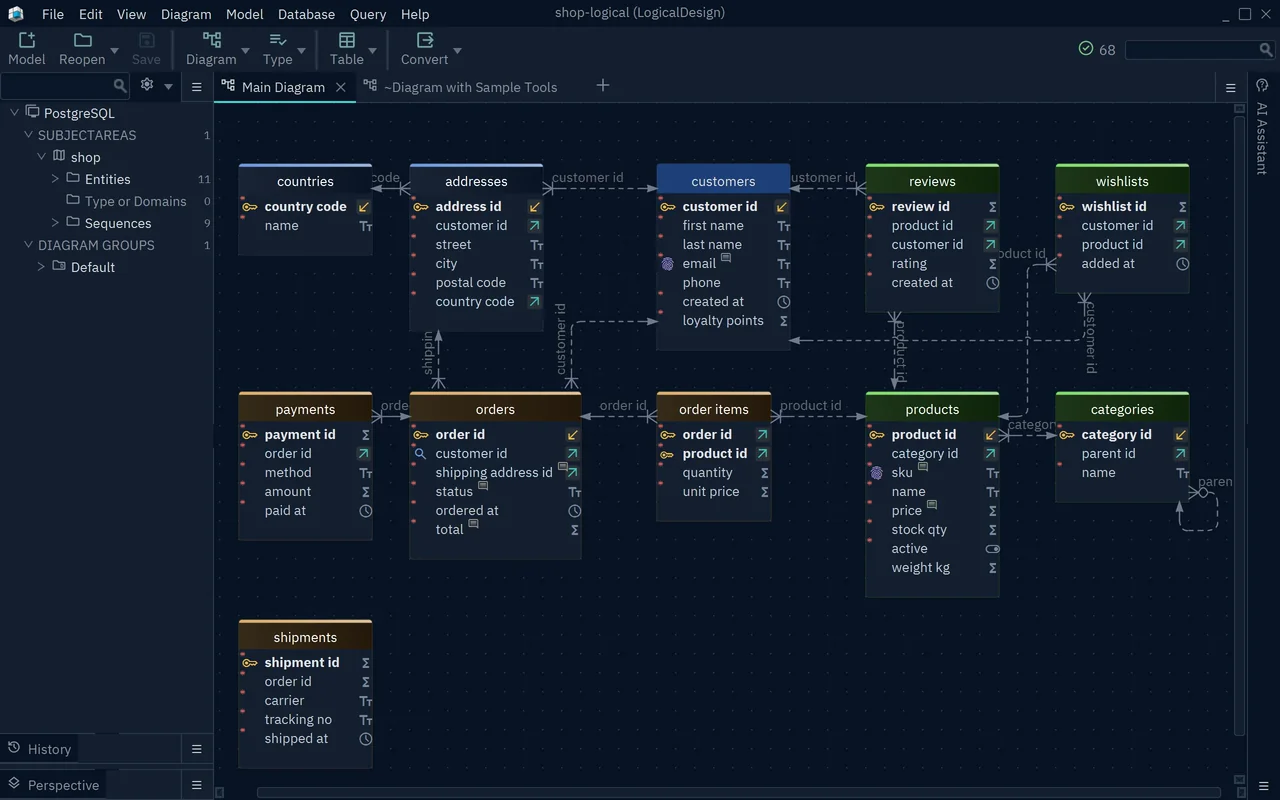Open the History panel
This screenshot has height=800, width=1280.
(x=40, y=749)
